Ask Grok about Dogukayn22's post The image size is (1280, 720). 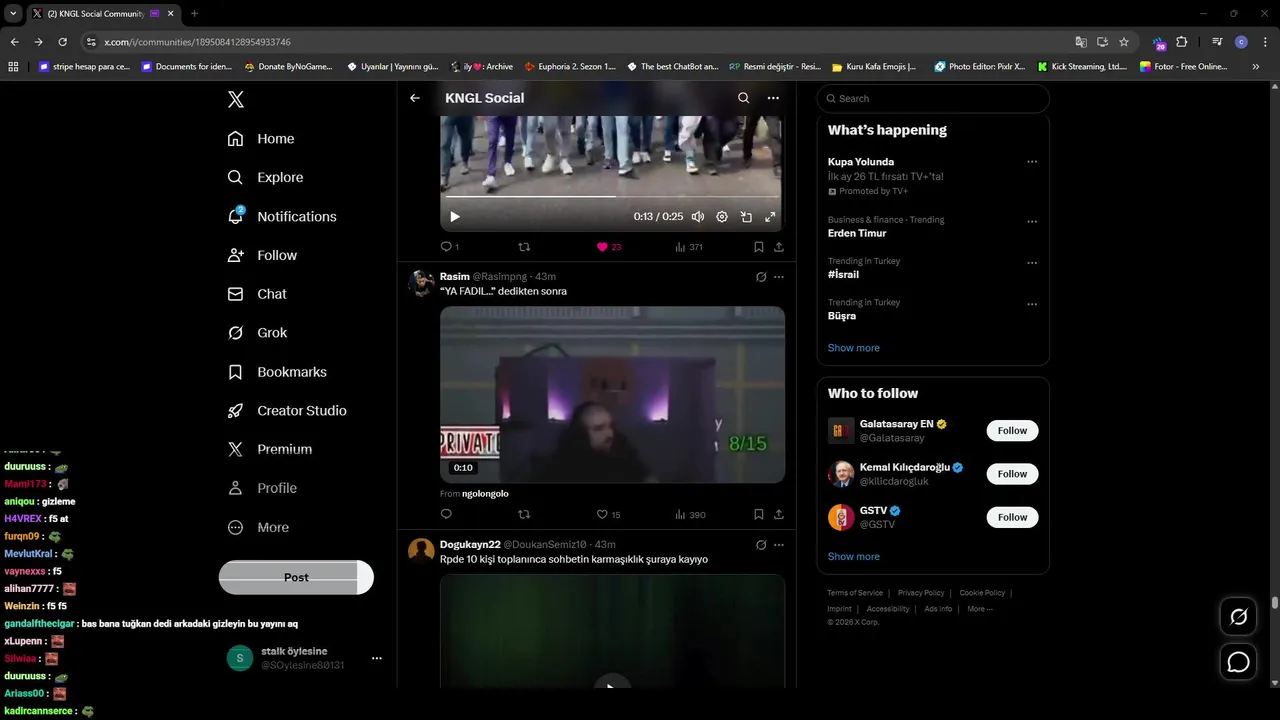(761, 545)
